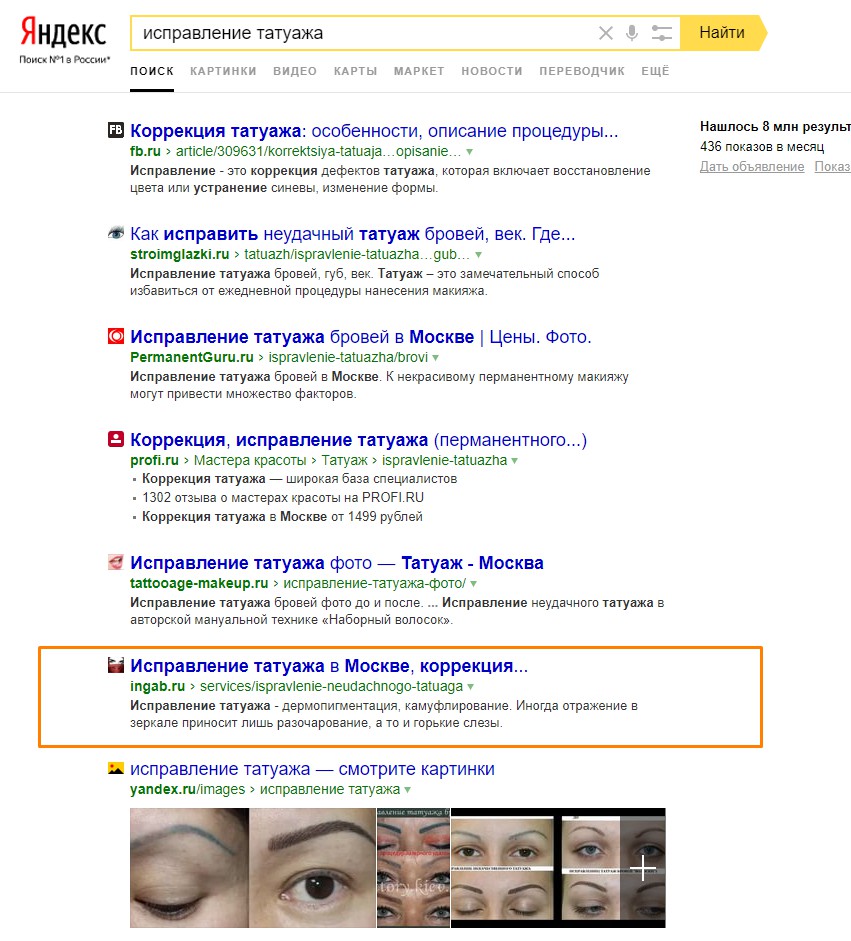Open 'Коррекция, исправление татуажа (перманентного...)' result
The width and height of the screenshot is (851, 941).
[358, 440]
